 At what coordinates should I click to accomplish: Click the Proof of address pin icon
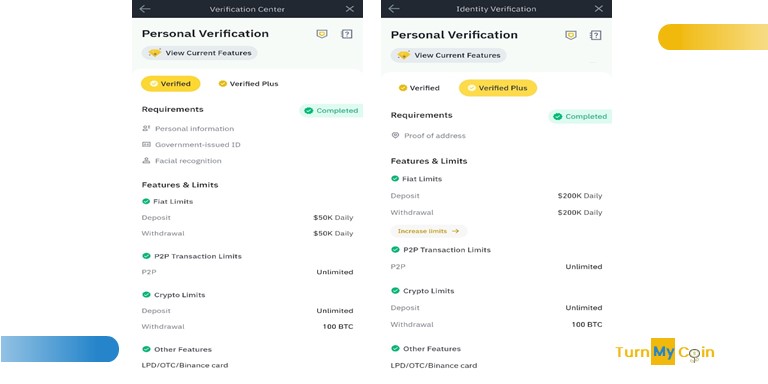395,135
